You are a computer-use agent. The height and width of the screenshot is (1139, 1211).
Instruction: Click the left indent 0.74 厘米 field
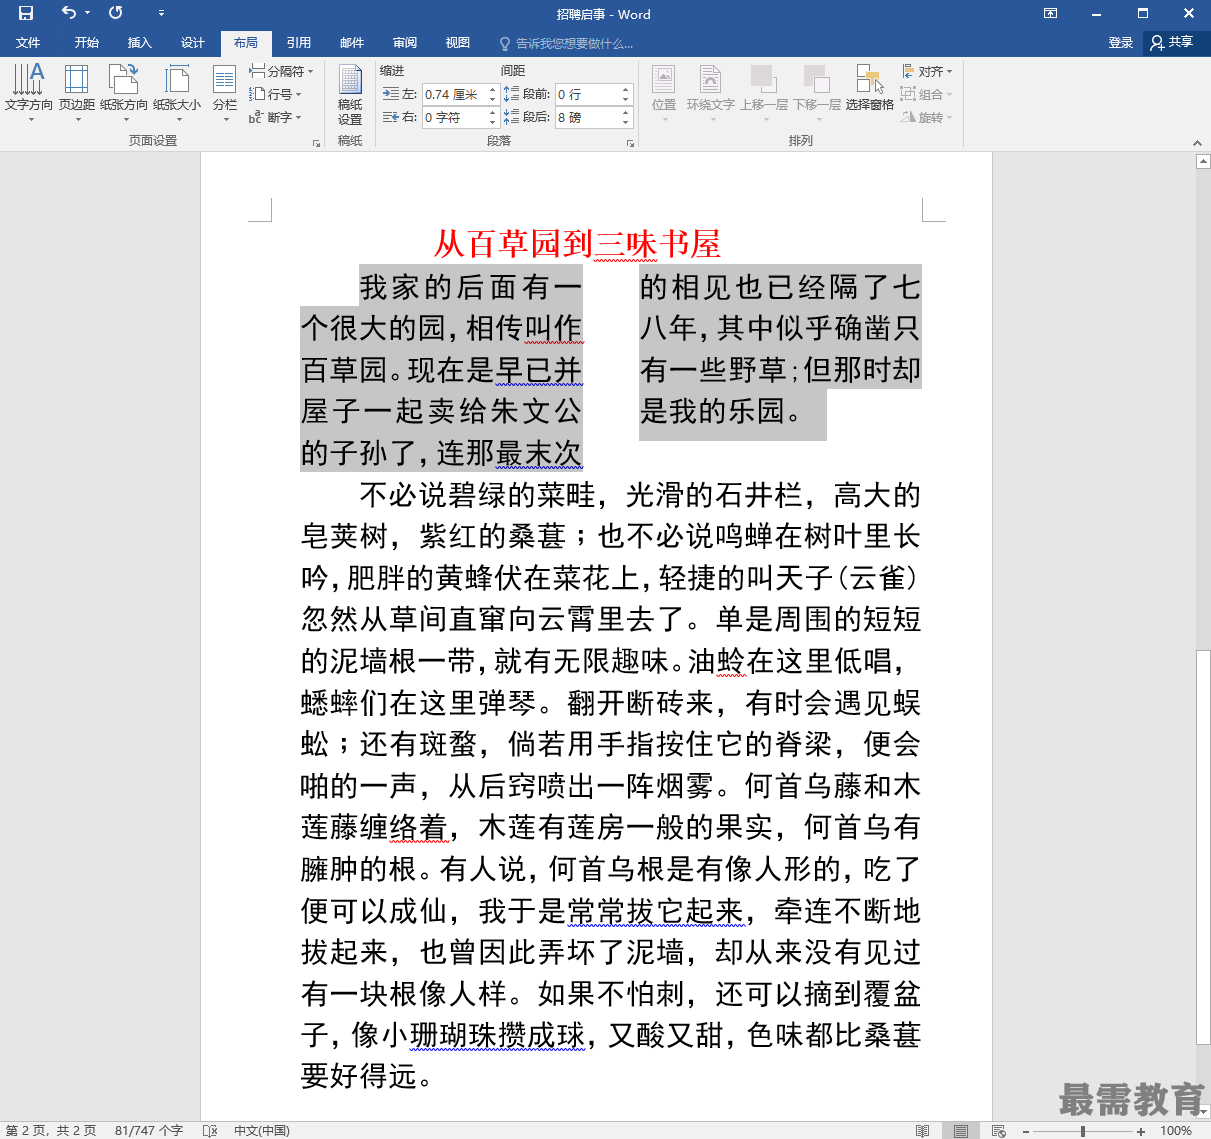(x=454, y=94)
